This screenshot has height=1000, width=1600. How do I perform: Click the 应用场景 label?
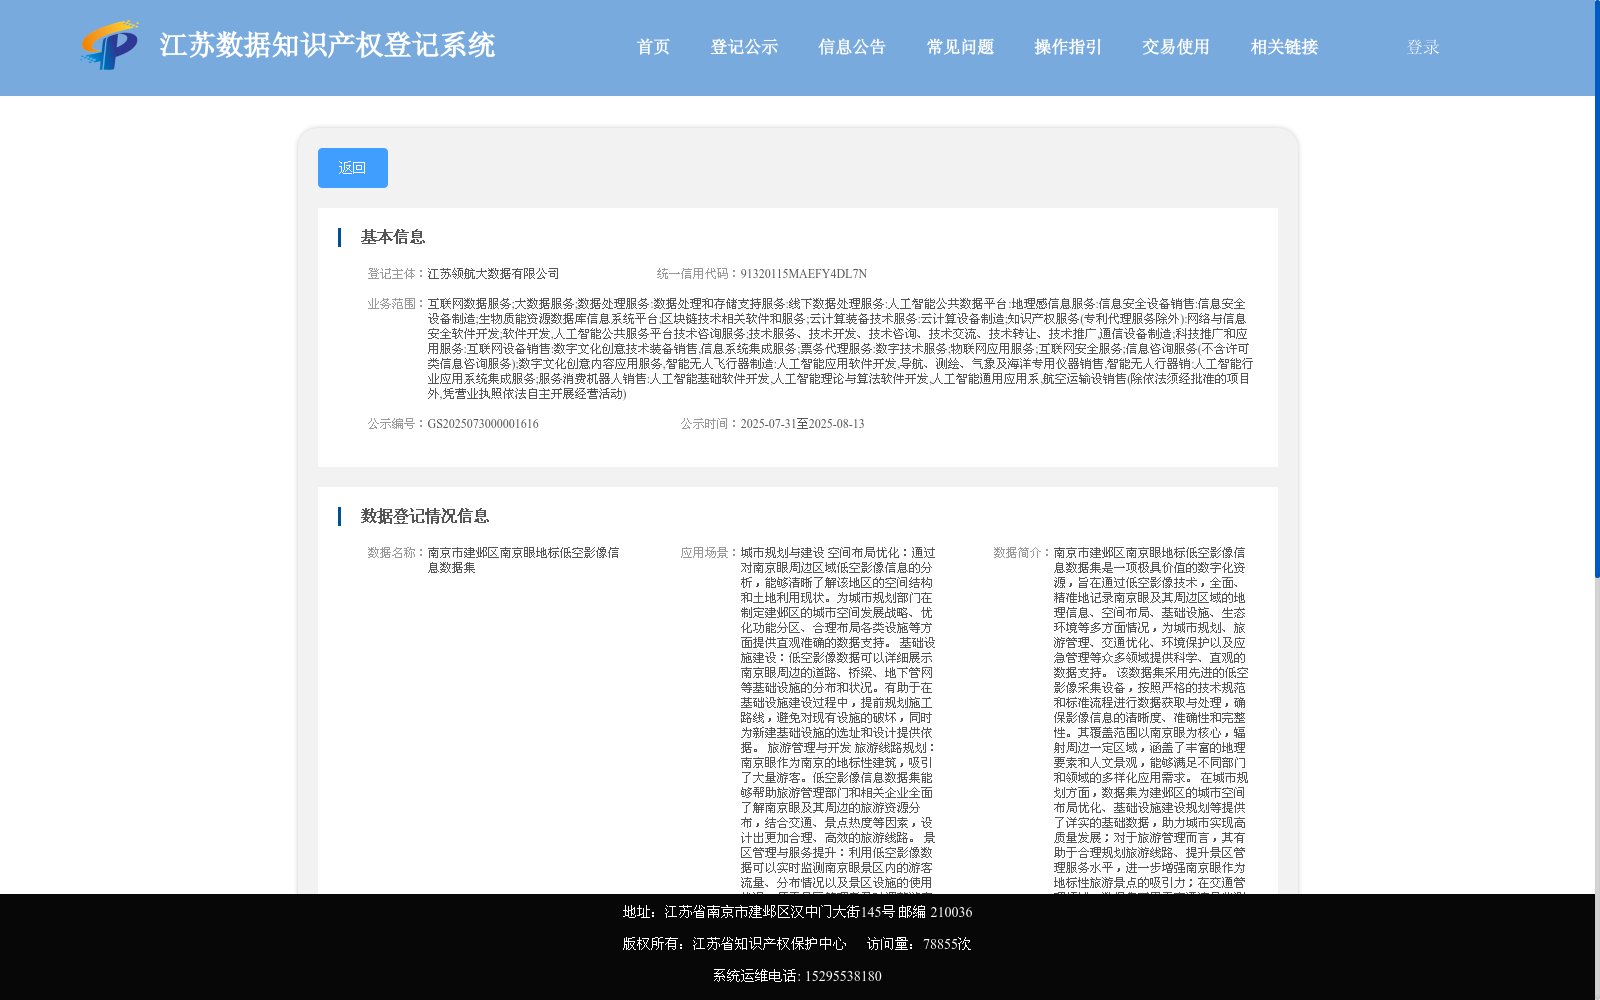(x=710, y=553)
